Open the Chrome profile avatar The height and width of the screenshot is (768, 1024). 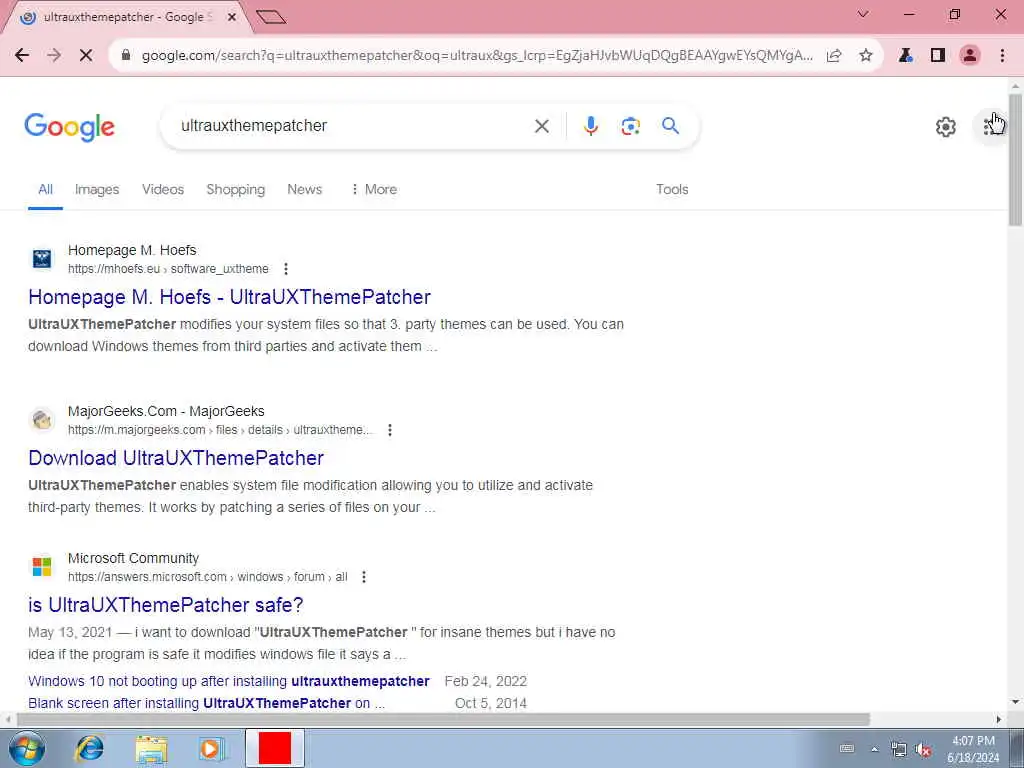[970, 56]
